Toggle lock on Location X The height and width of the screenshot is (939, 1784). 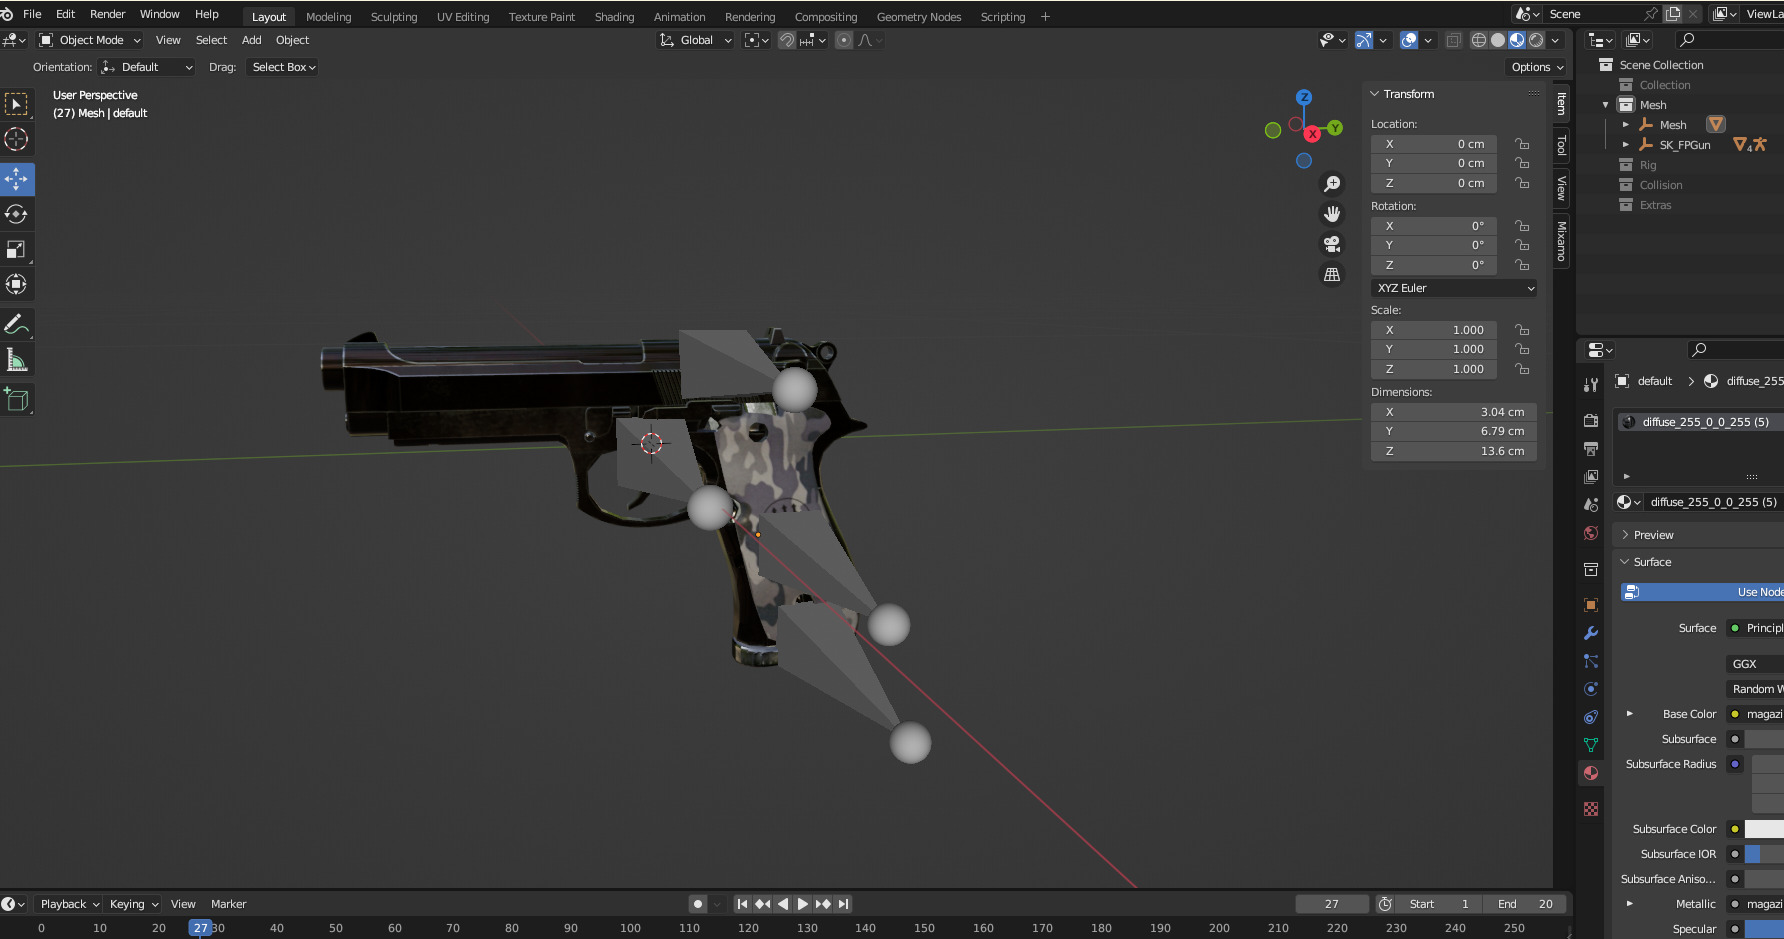1522,144
